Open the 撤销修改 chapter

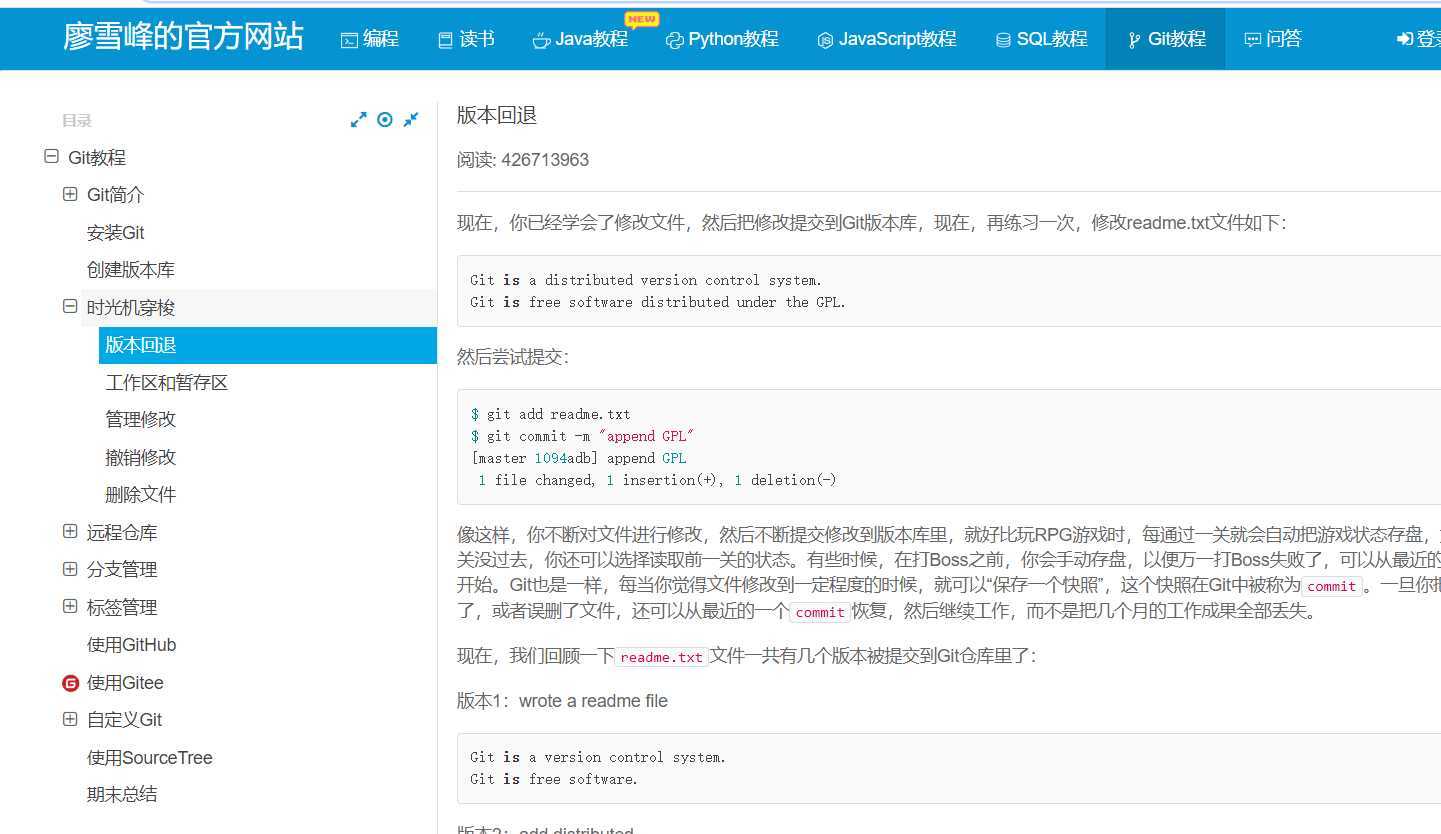coord(141,458)
